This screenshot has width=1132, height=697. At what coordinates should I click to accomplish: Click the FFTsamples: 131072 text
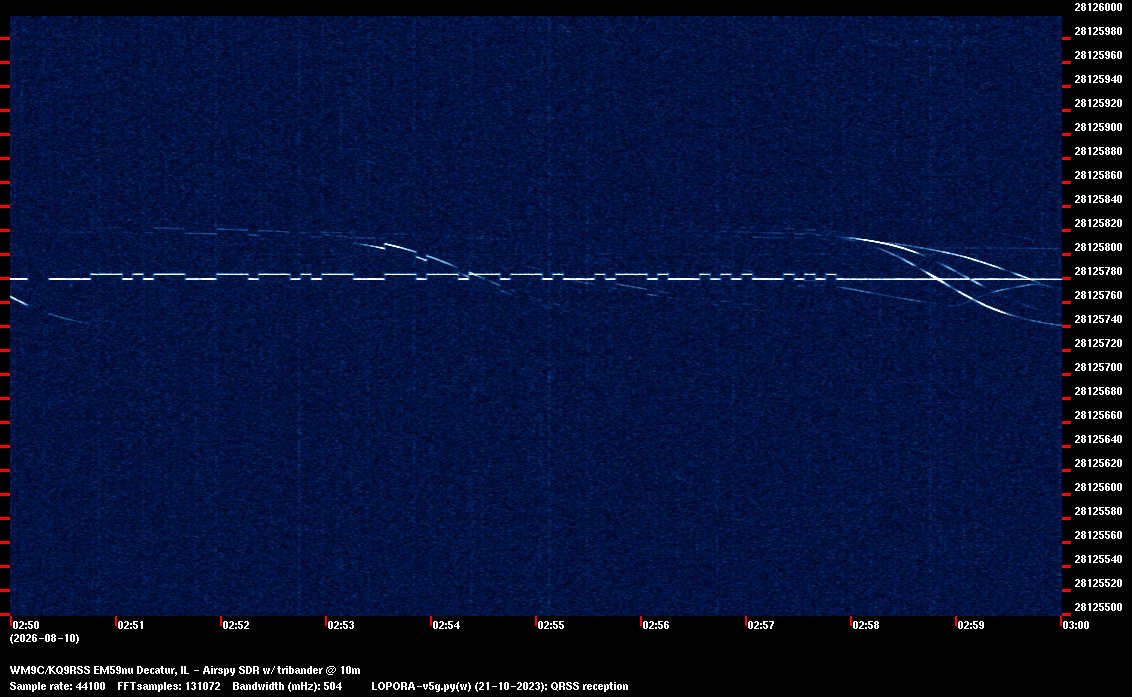169,686
